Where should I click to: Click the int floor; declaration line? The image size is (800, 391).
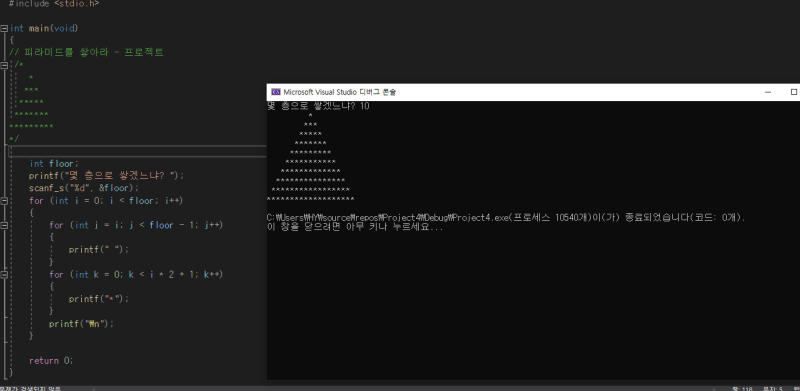pos(54,164)
